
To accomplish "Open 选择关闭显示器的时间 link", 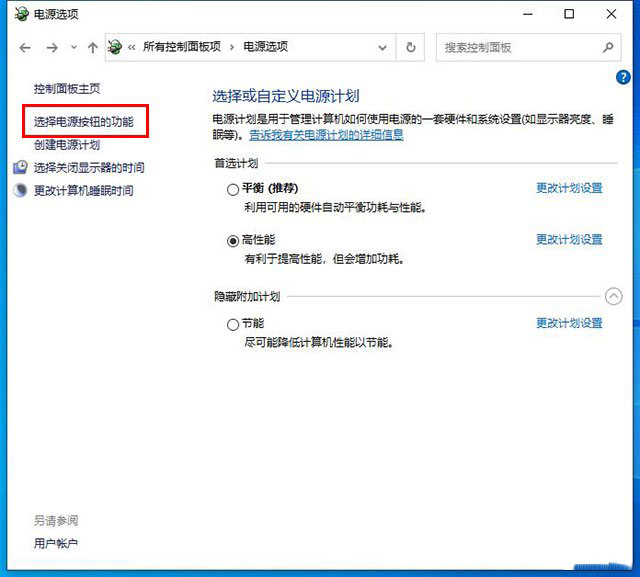I will [89, 168].
